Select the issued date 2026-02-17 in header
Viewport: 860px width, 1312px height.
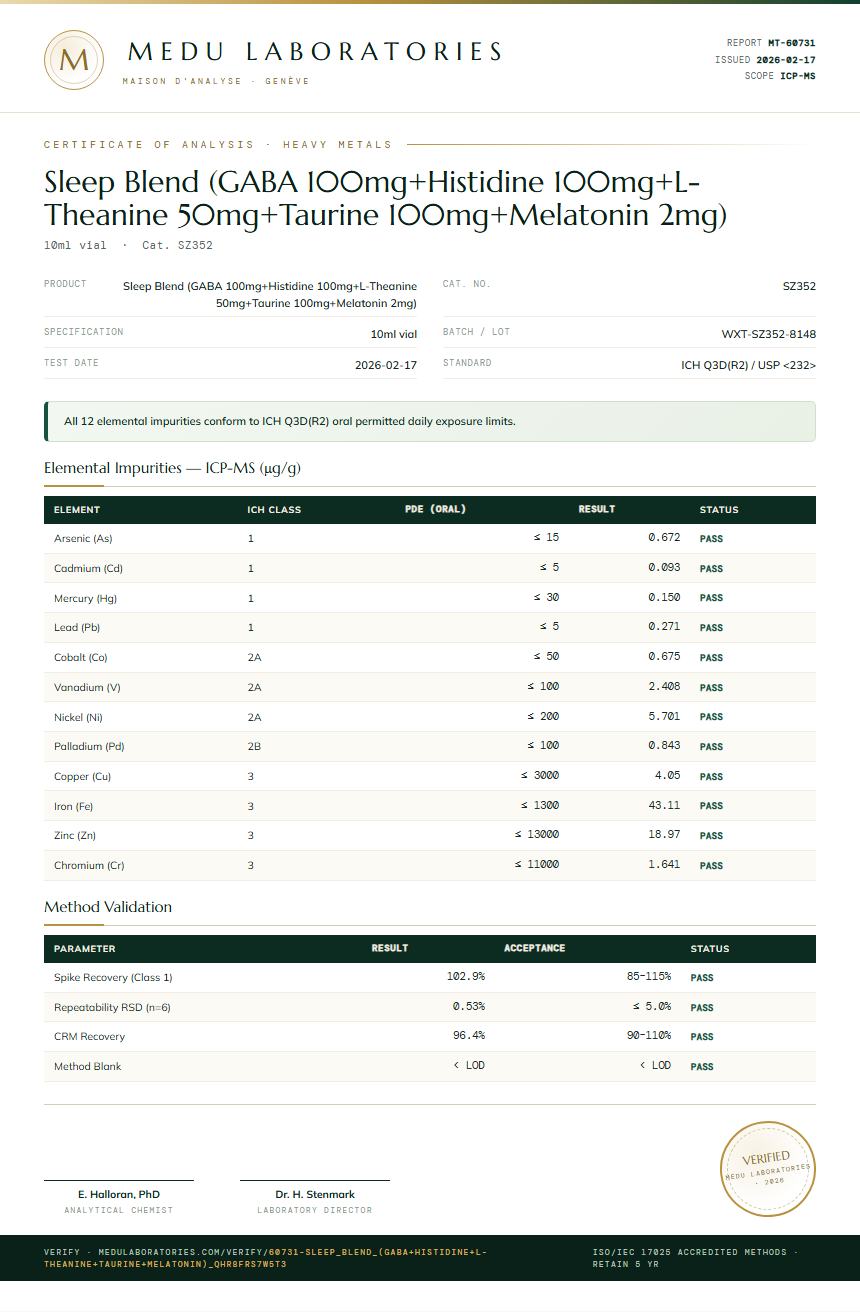tap(785, 60)
